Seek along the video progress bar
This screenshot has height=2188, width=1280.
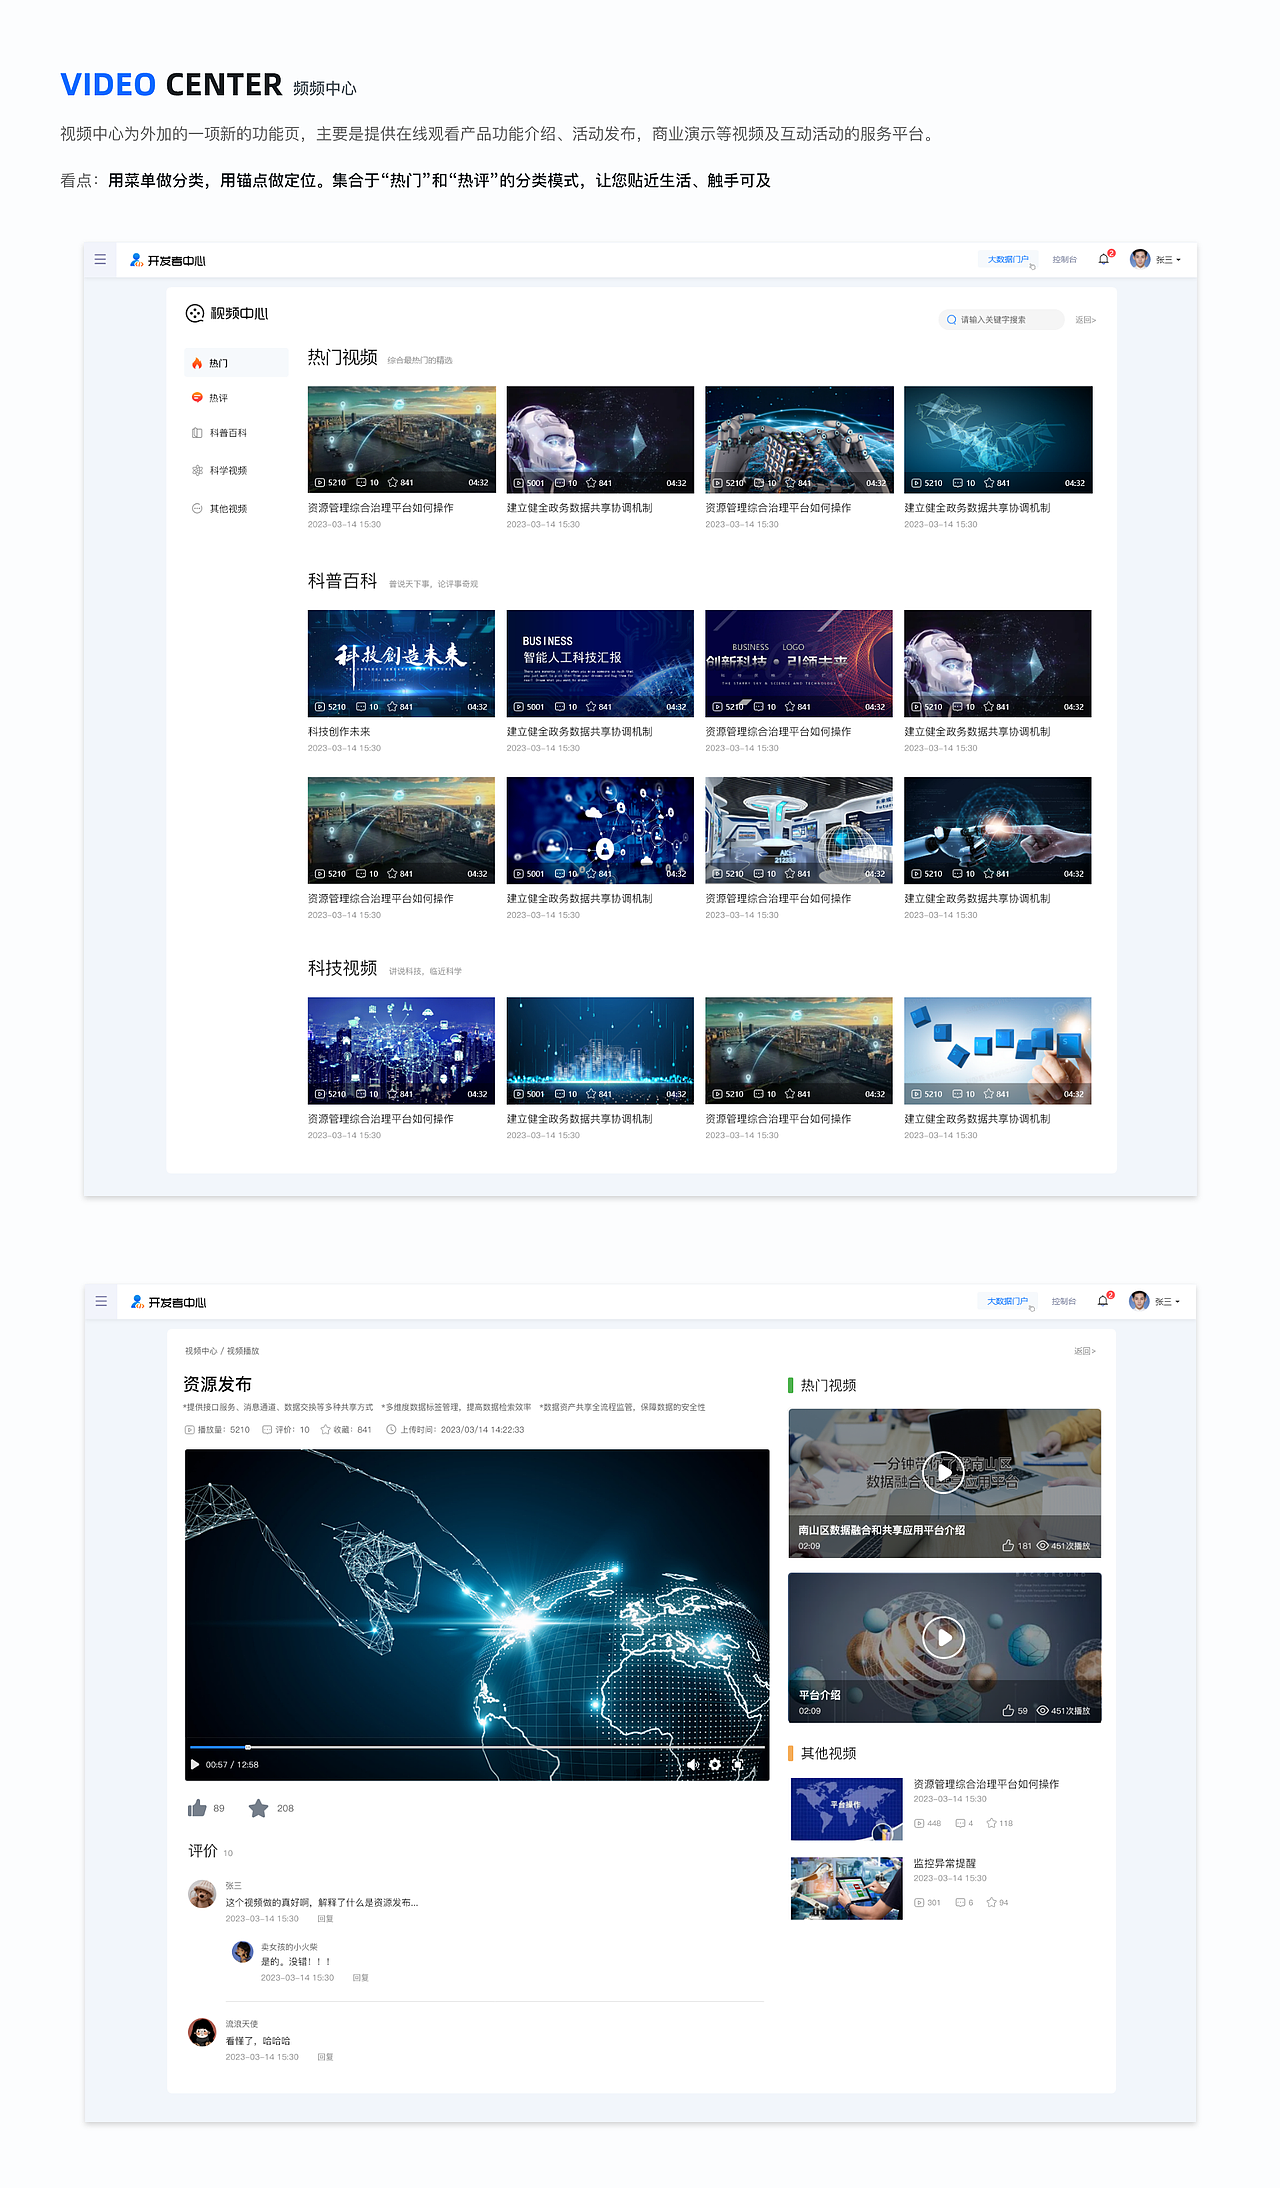coord(477,1747)
